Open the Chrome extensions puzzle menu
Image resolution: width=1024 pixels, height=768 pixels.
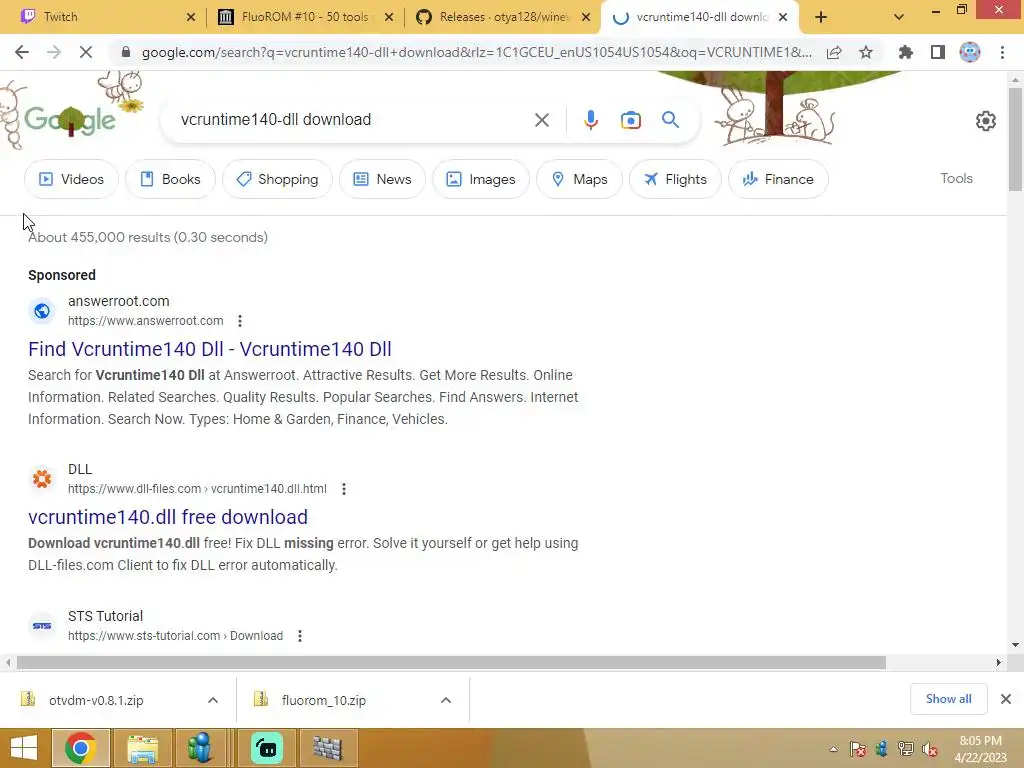click(905, 52)
